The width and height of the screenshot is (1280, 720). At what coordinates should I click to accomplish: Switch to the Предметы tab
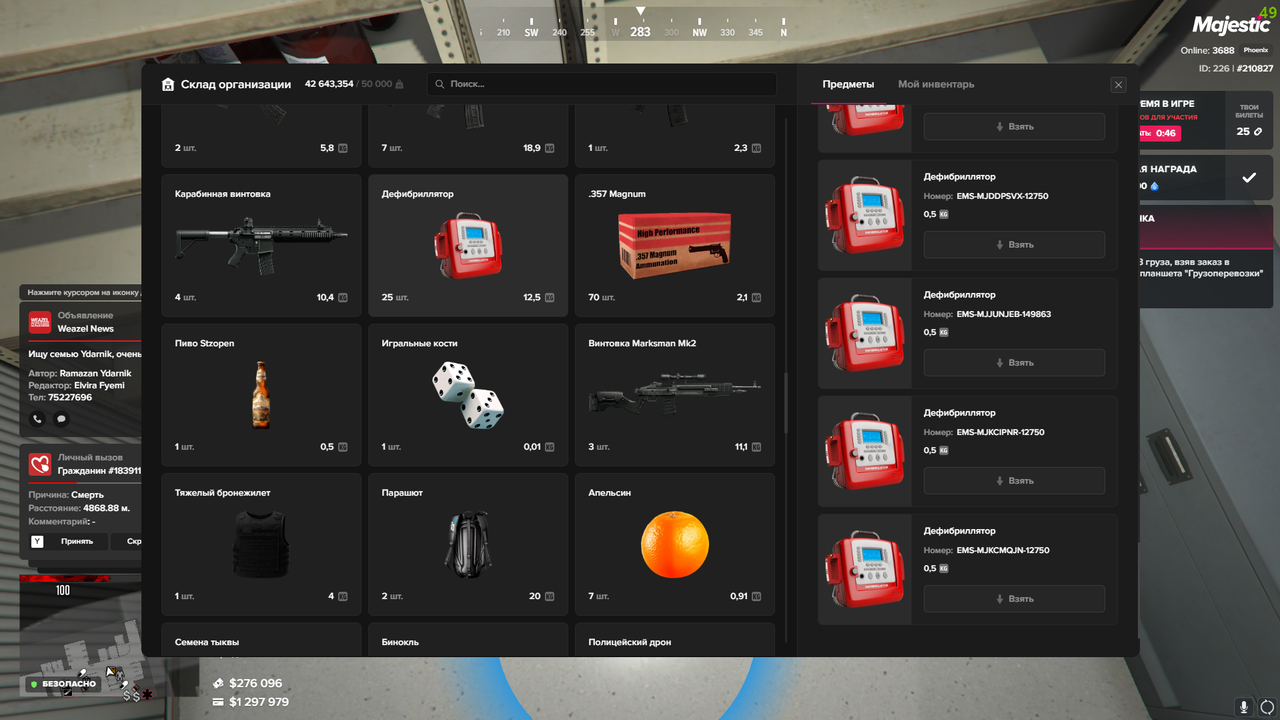point(848,85)
